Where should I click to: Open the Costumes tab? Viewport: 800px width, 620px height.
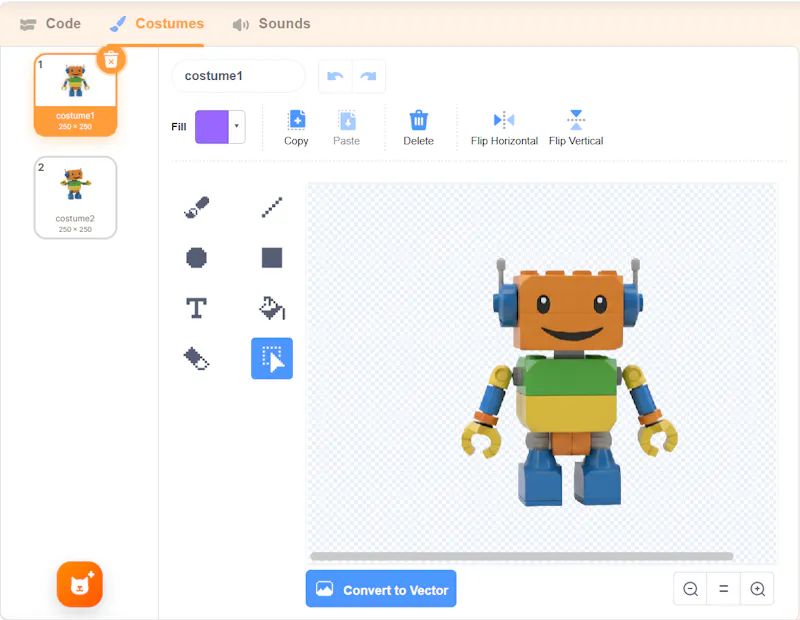(x=157, y=23)
